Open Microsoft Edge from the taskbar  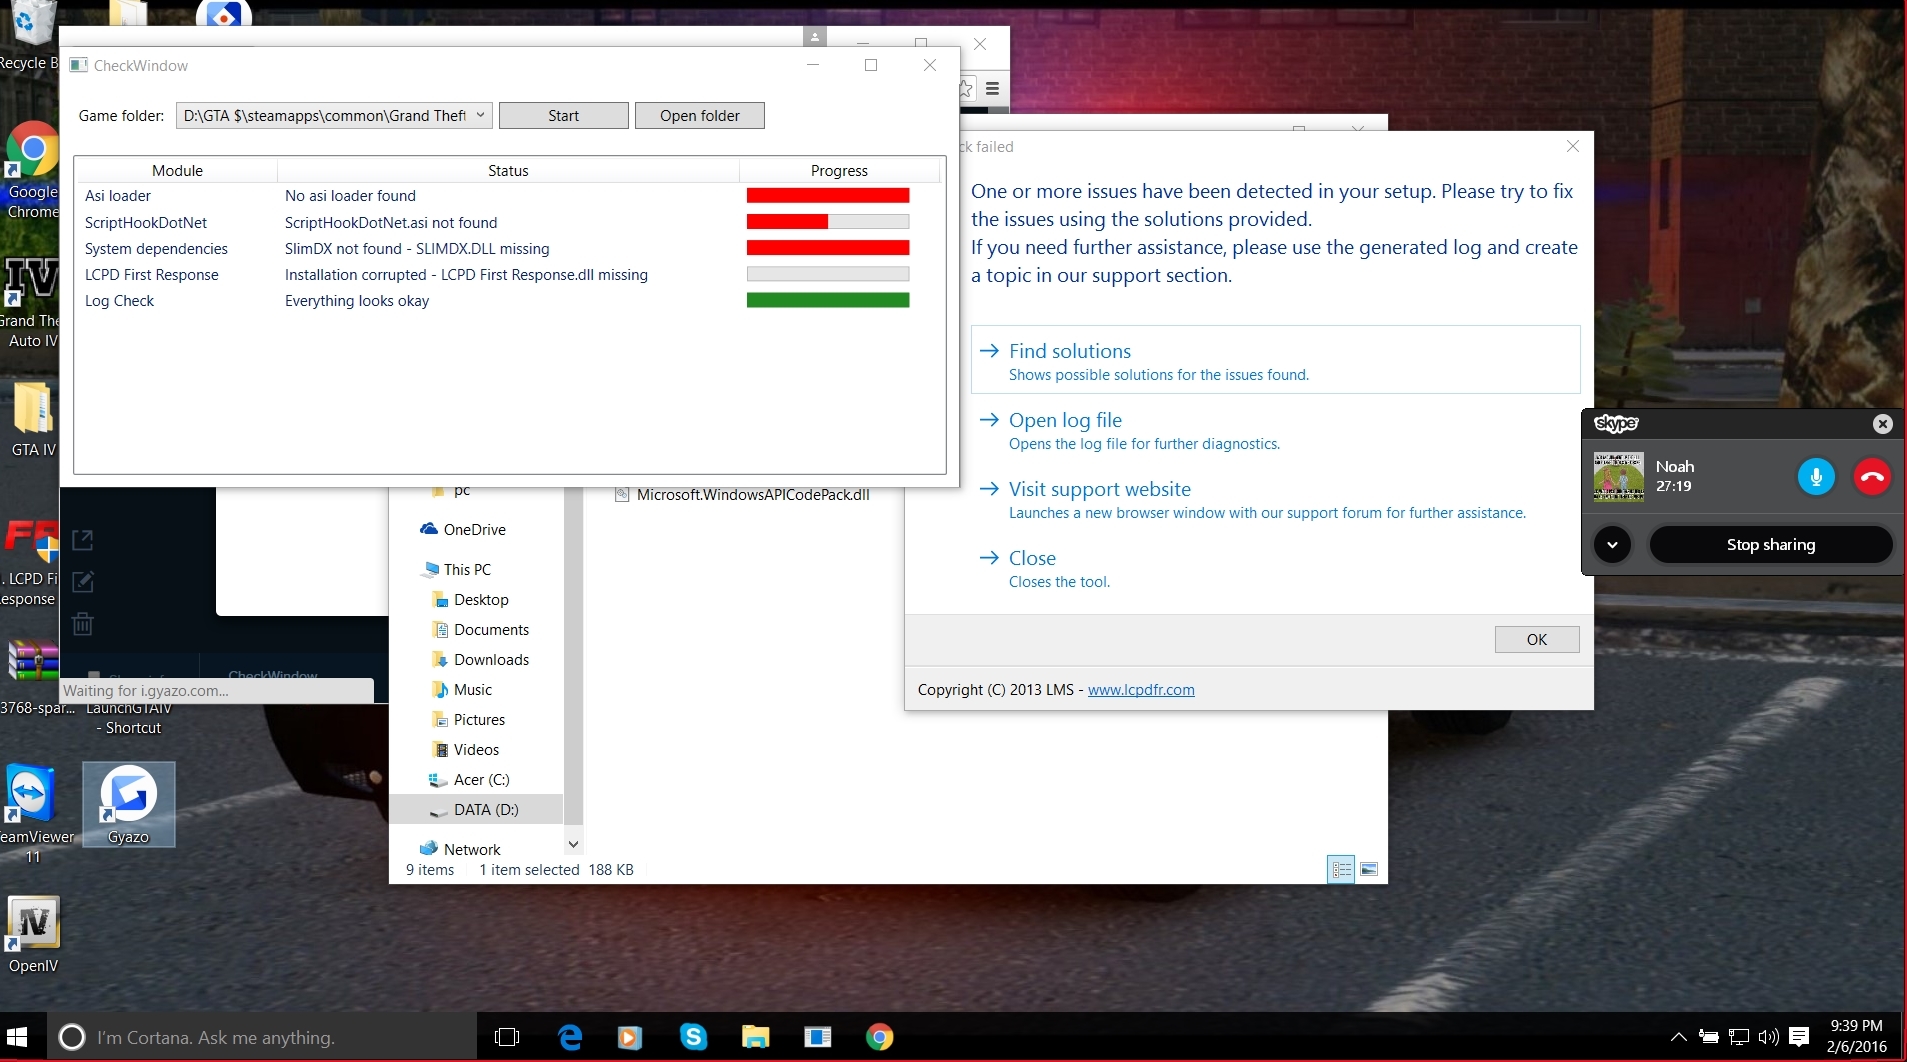pyautogui.click(x=570, y=1037)
